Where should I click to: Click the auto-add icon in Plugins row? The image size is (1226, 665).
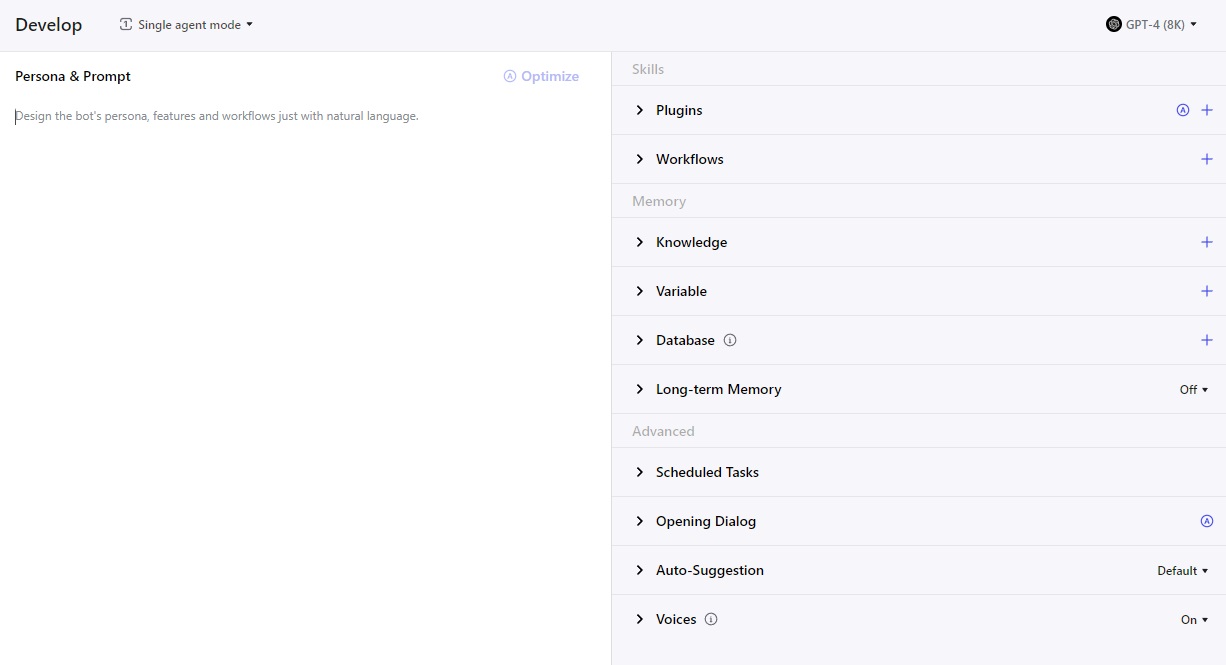[1182, 110]
